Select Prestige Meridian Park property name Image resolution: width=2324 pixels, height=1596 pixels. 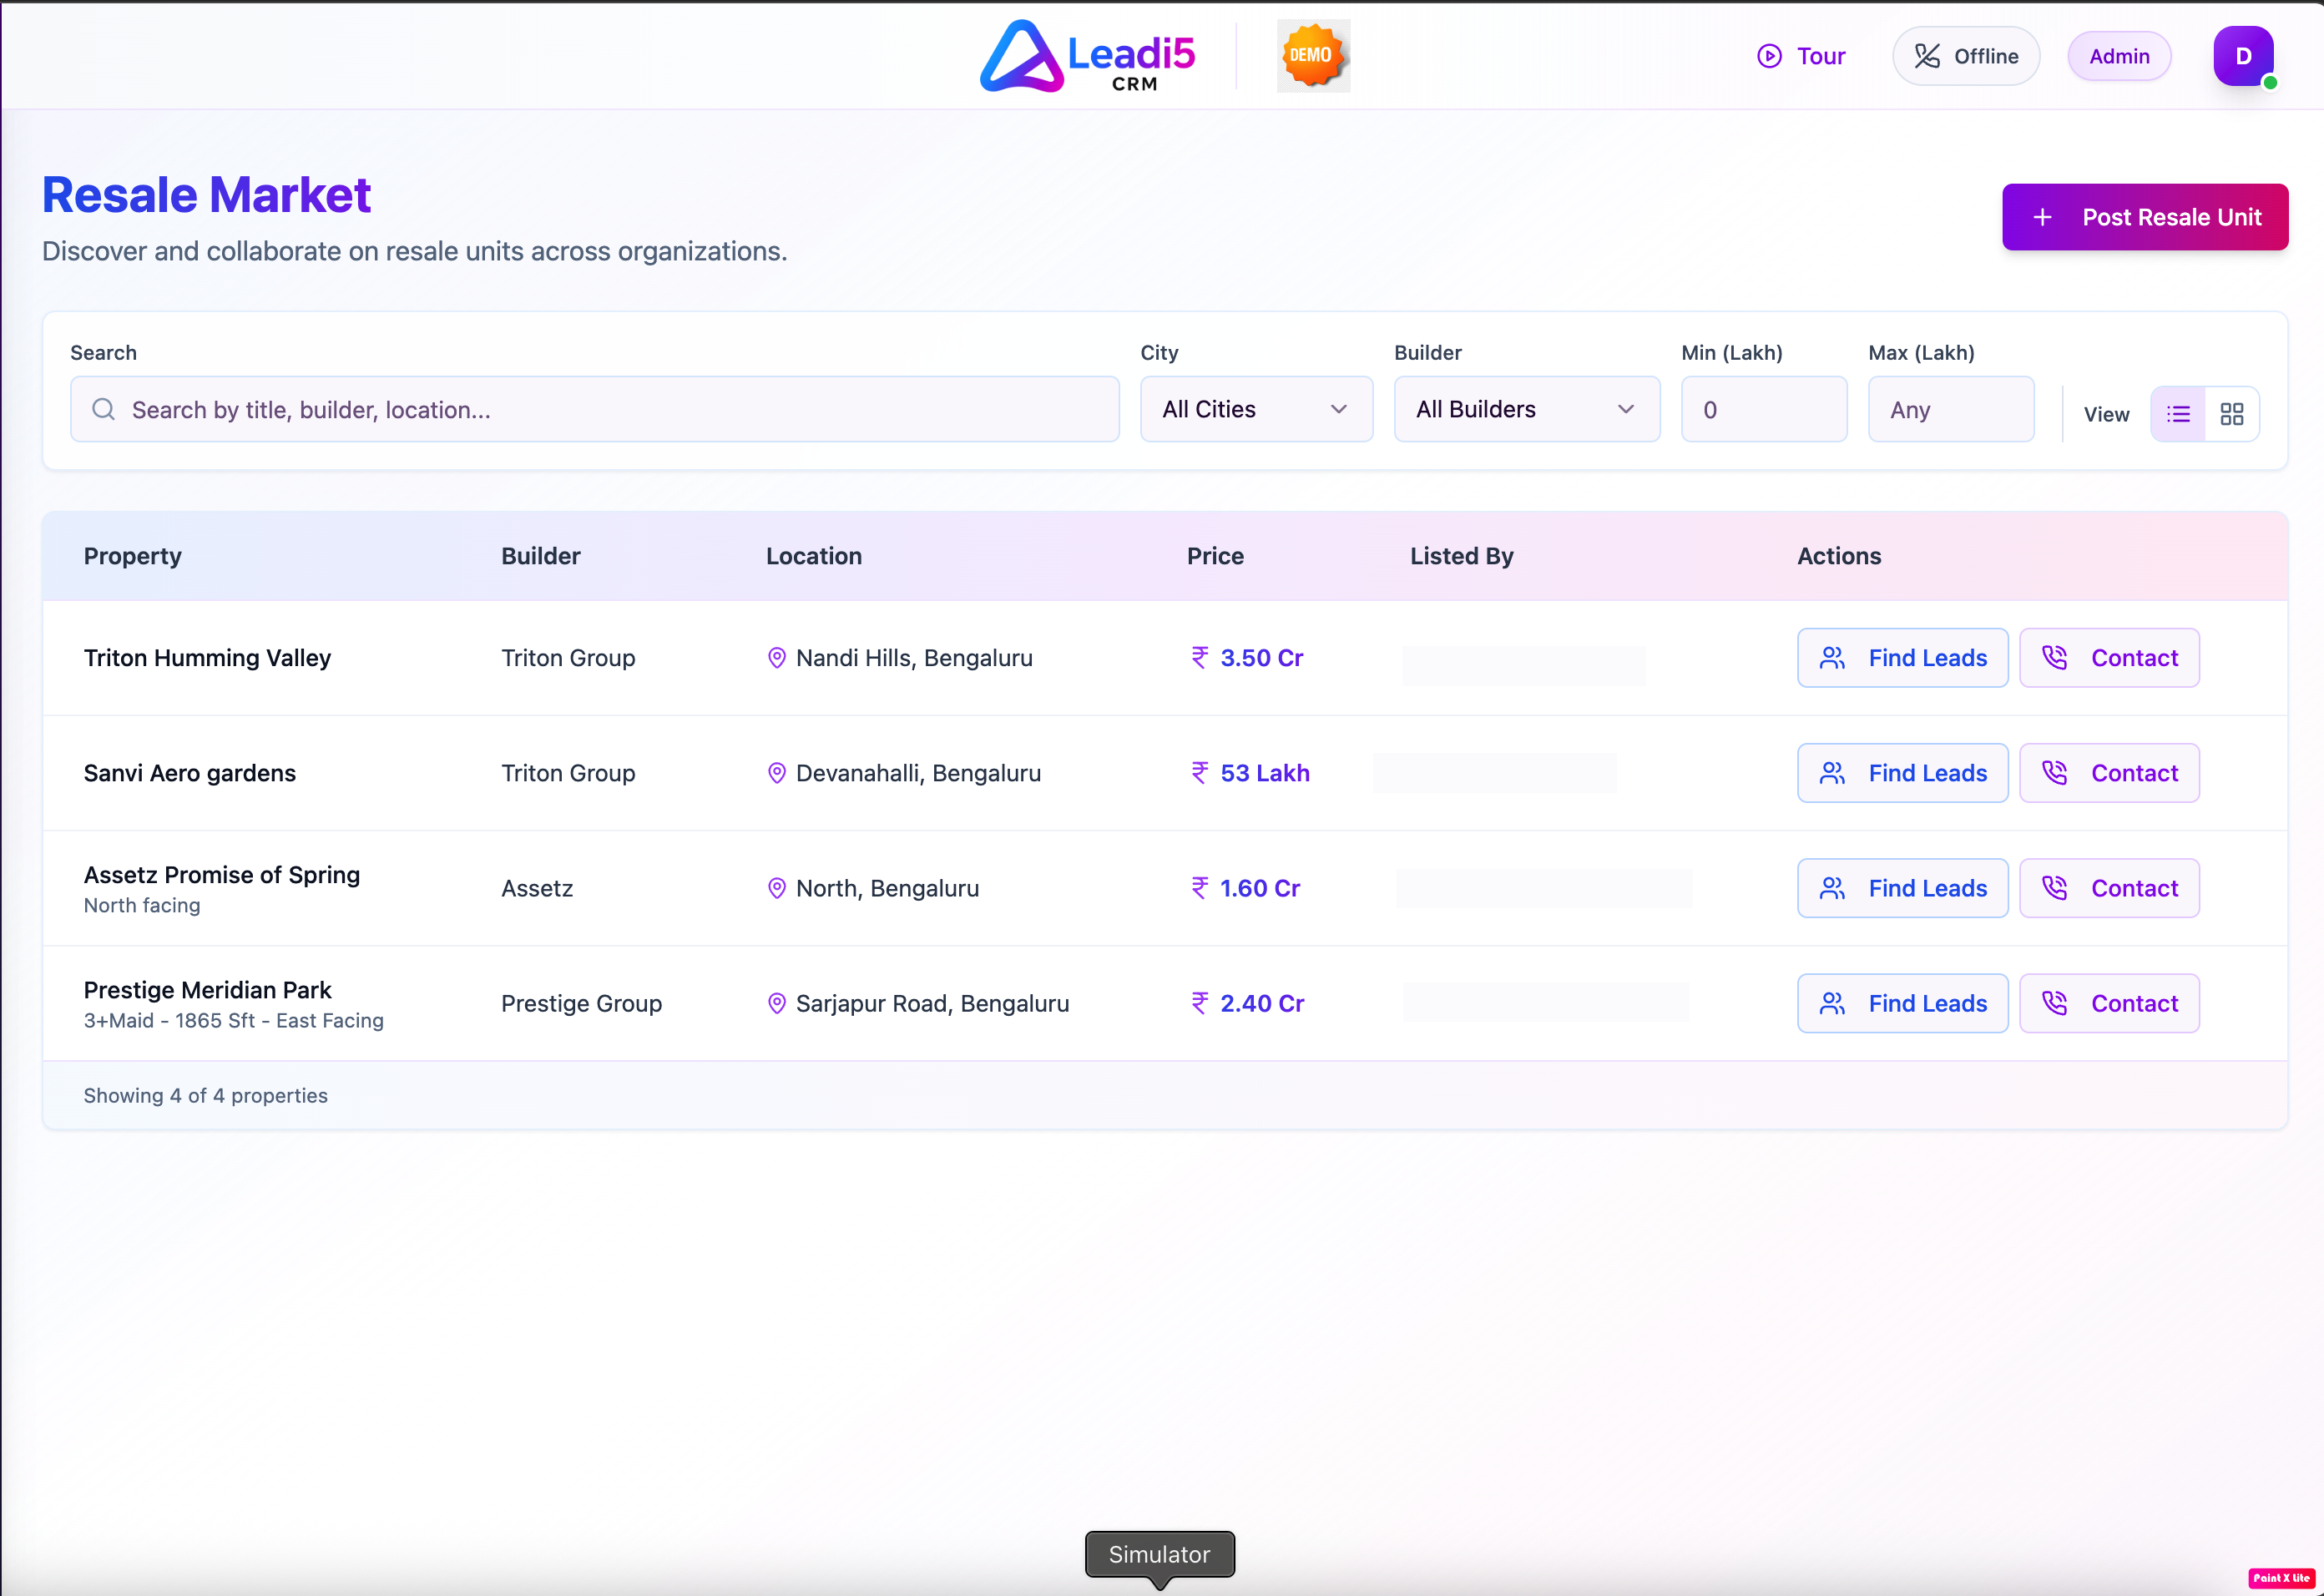point(207,990)
